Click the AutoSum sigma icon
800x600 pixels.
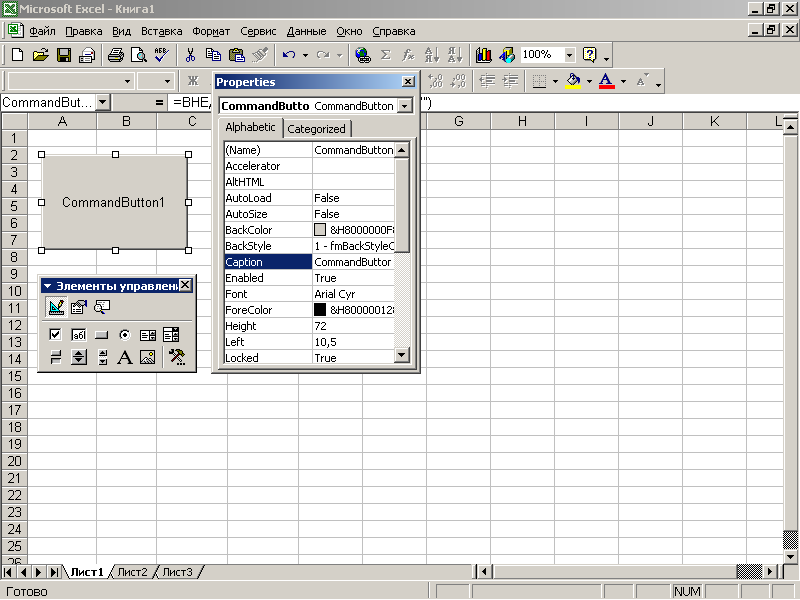click(x=386, y=55)
